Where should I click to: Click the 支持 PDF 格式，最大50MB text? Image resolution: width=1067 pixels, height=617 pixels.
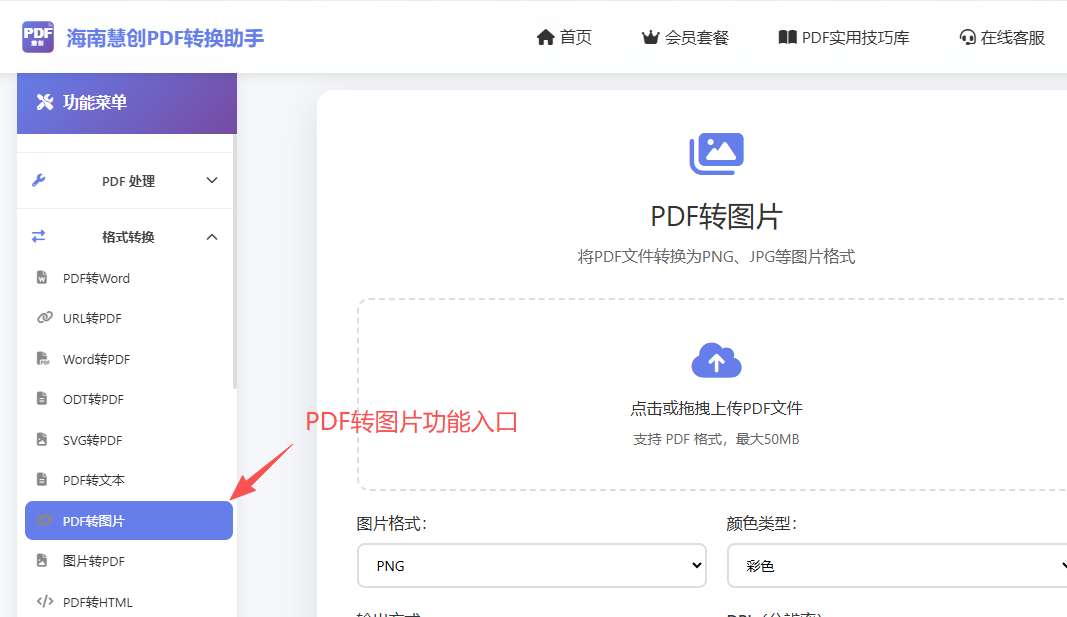(x=717, y=439)
